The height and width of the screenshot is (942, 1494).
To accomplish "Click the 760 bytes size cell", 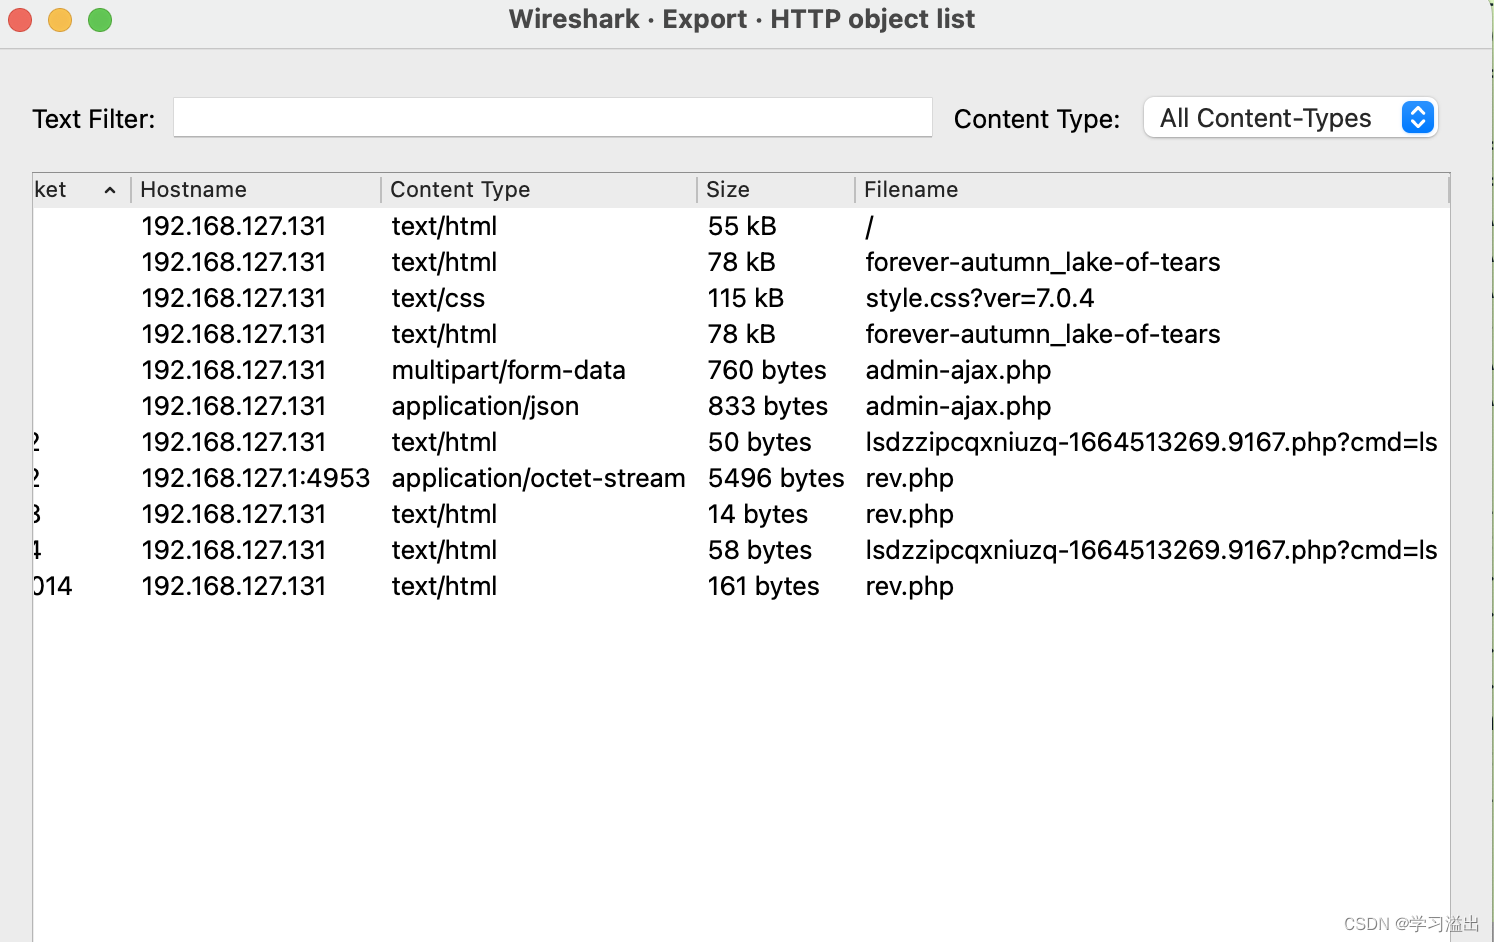I will tap(767, 370).
